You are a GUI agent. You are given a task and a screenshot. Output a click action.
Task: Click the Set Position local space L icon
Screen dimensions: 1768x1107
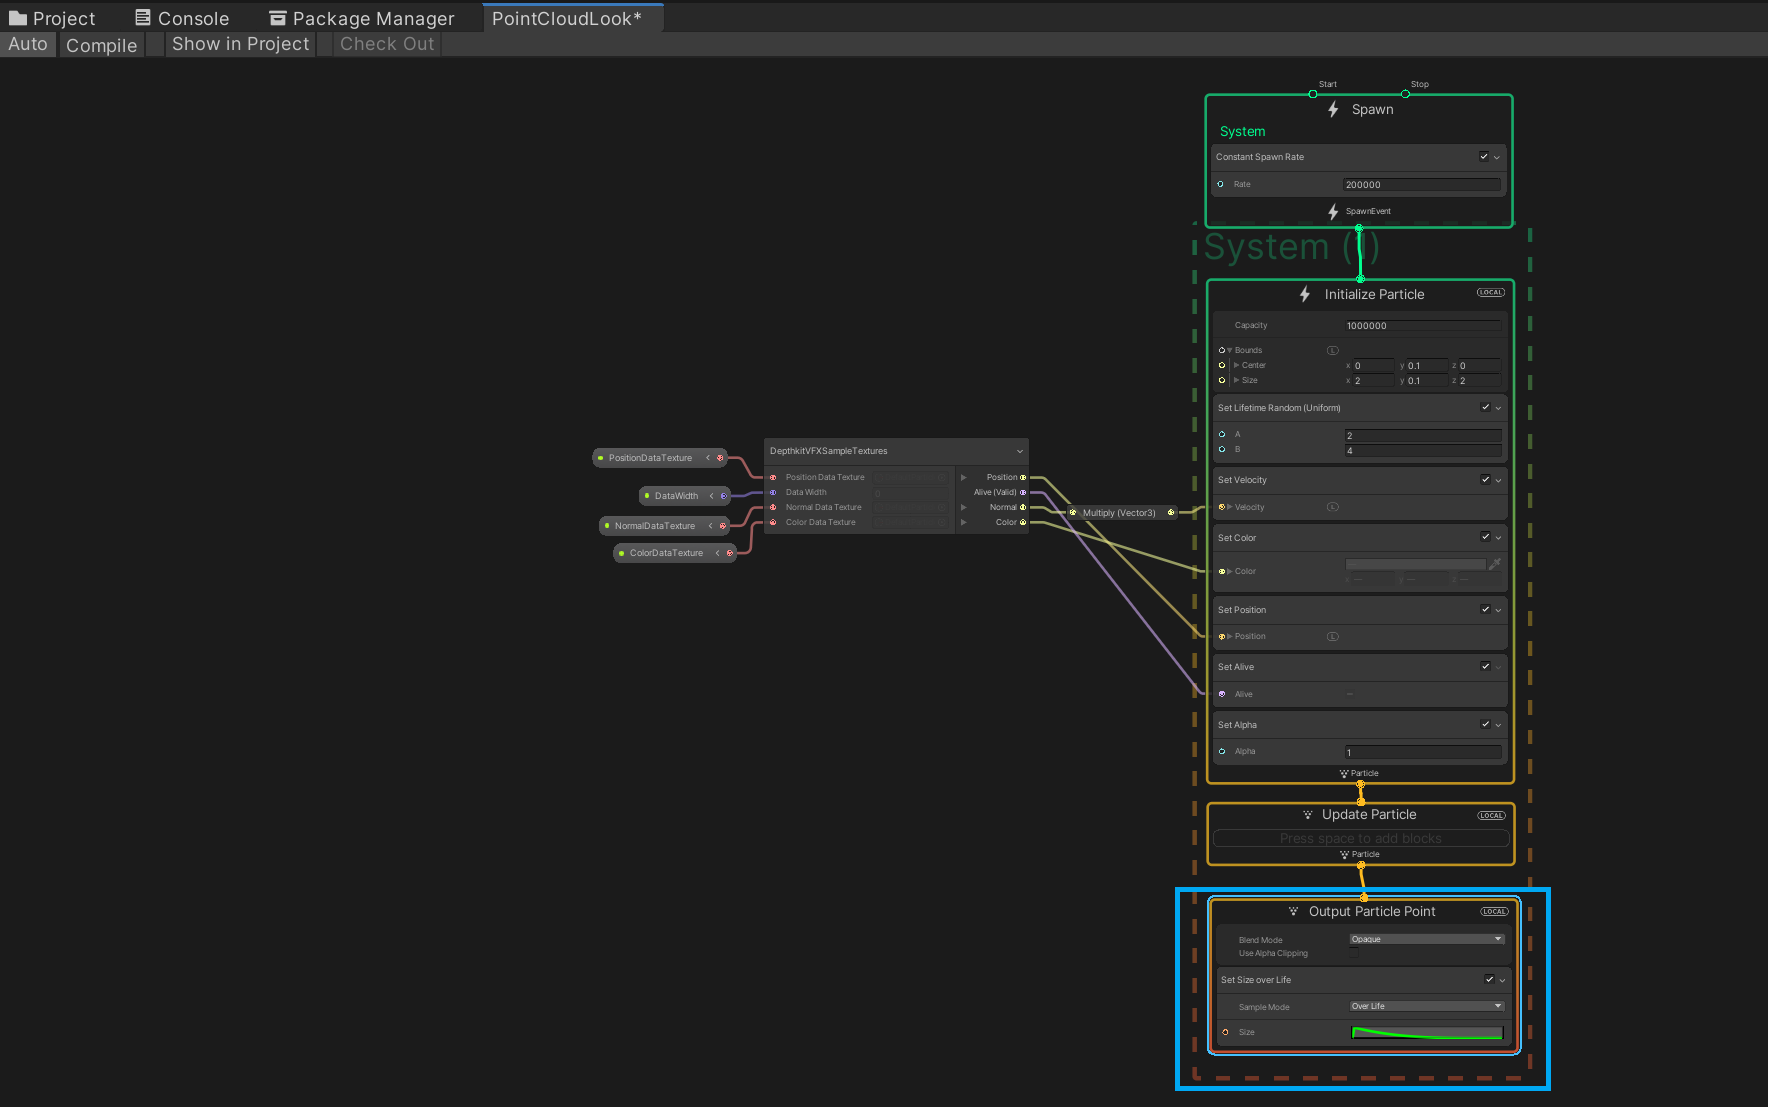1332,636
